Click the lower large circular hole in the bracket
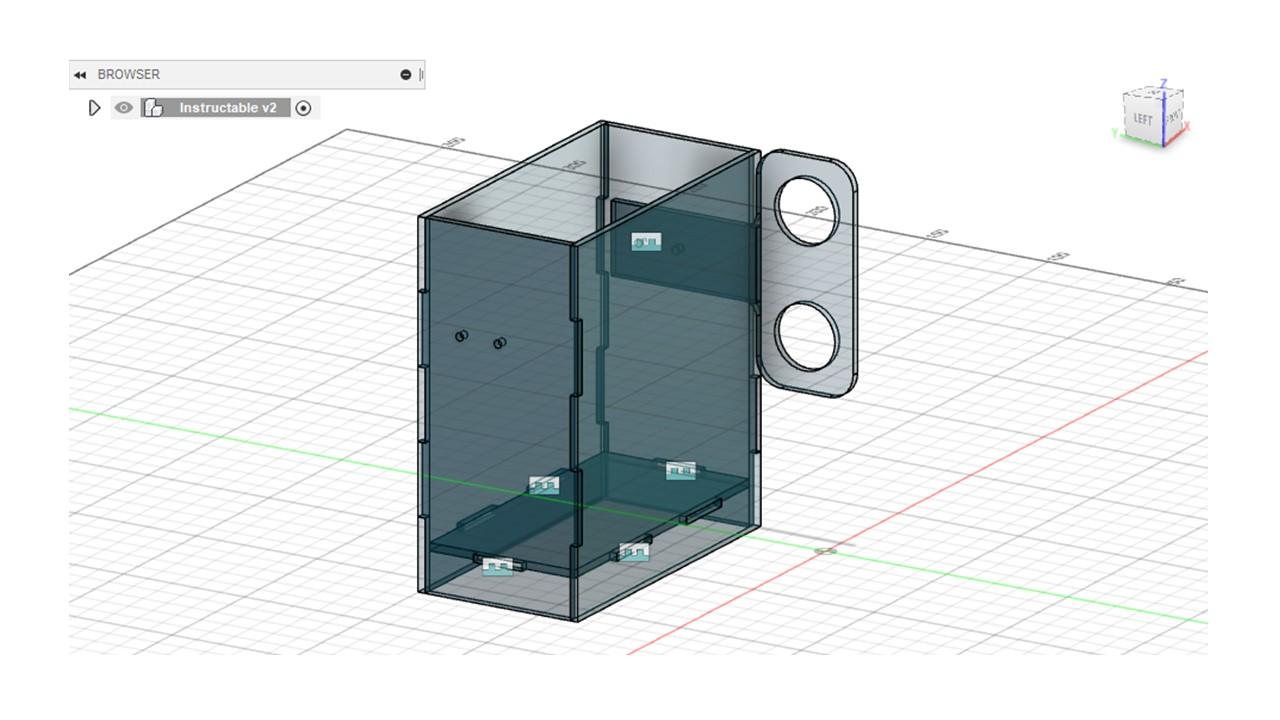 pyautogui.click(x=806, y=338)
